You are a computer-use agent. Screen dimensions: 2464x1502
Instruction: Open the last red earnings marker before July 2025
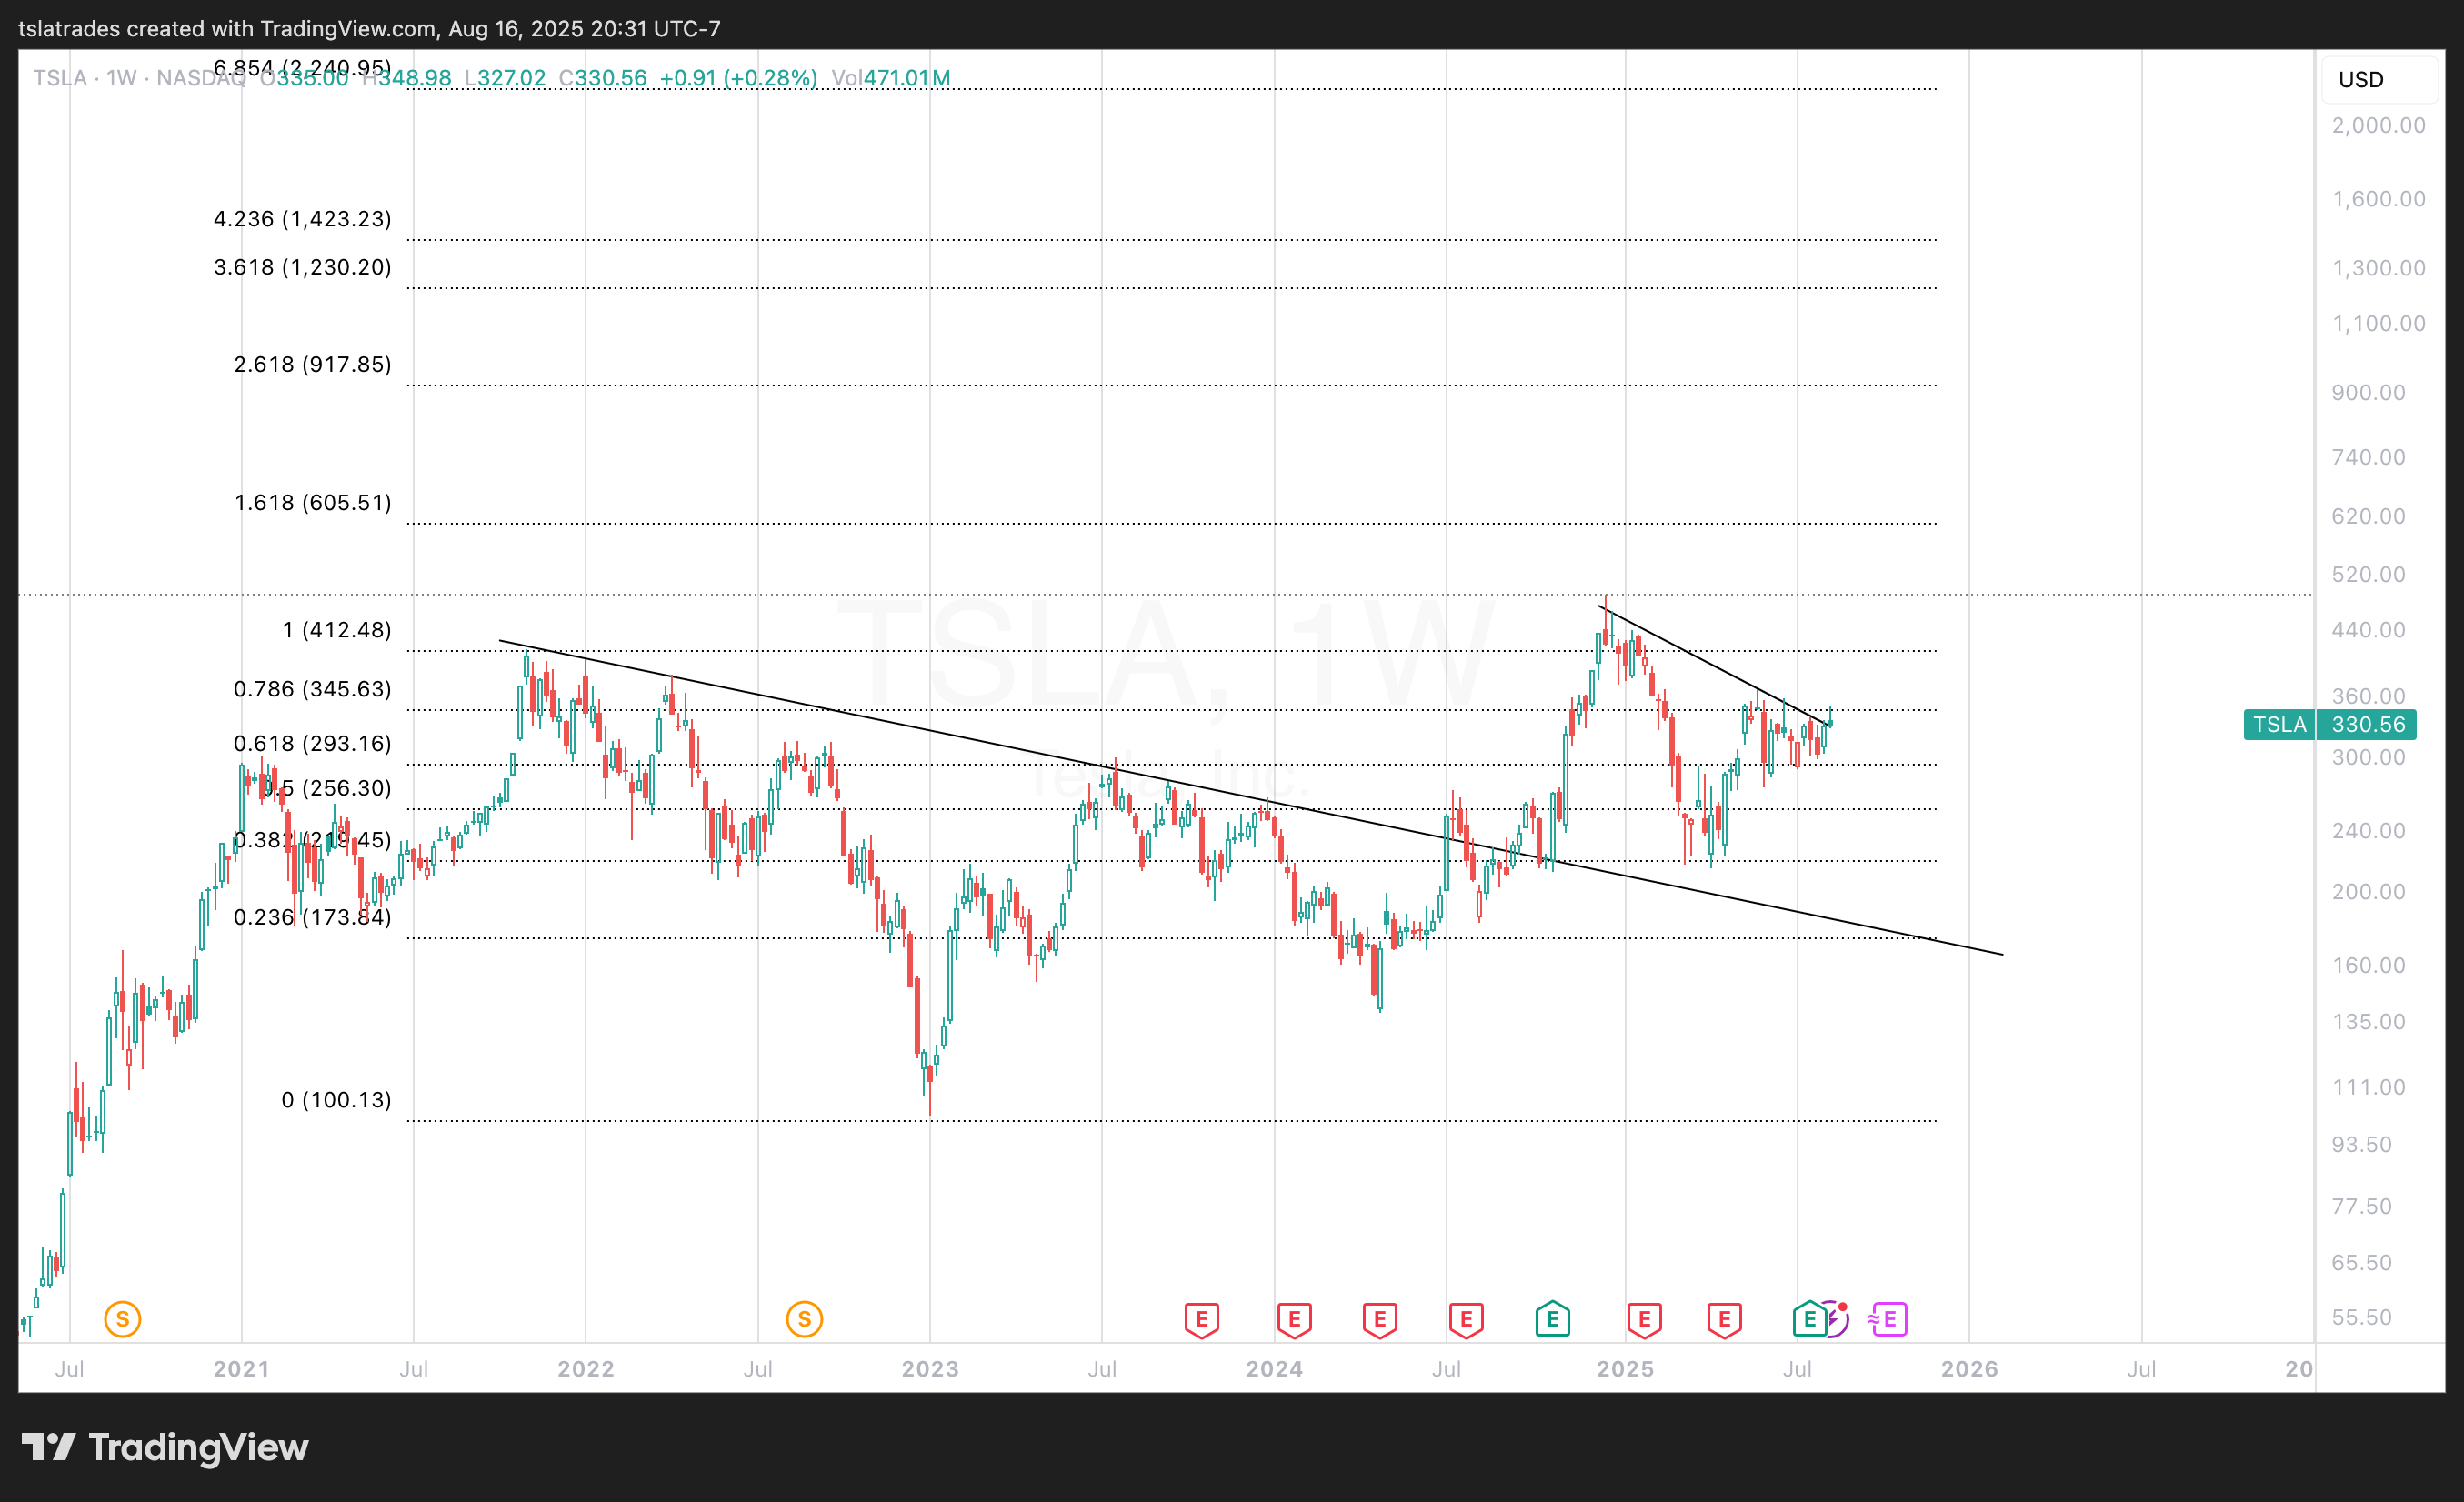(1724, 1319)
